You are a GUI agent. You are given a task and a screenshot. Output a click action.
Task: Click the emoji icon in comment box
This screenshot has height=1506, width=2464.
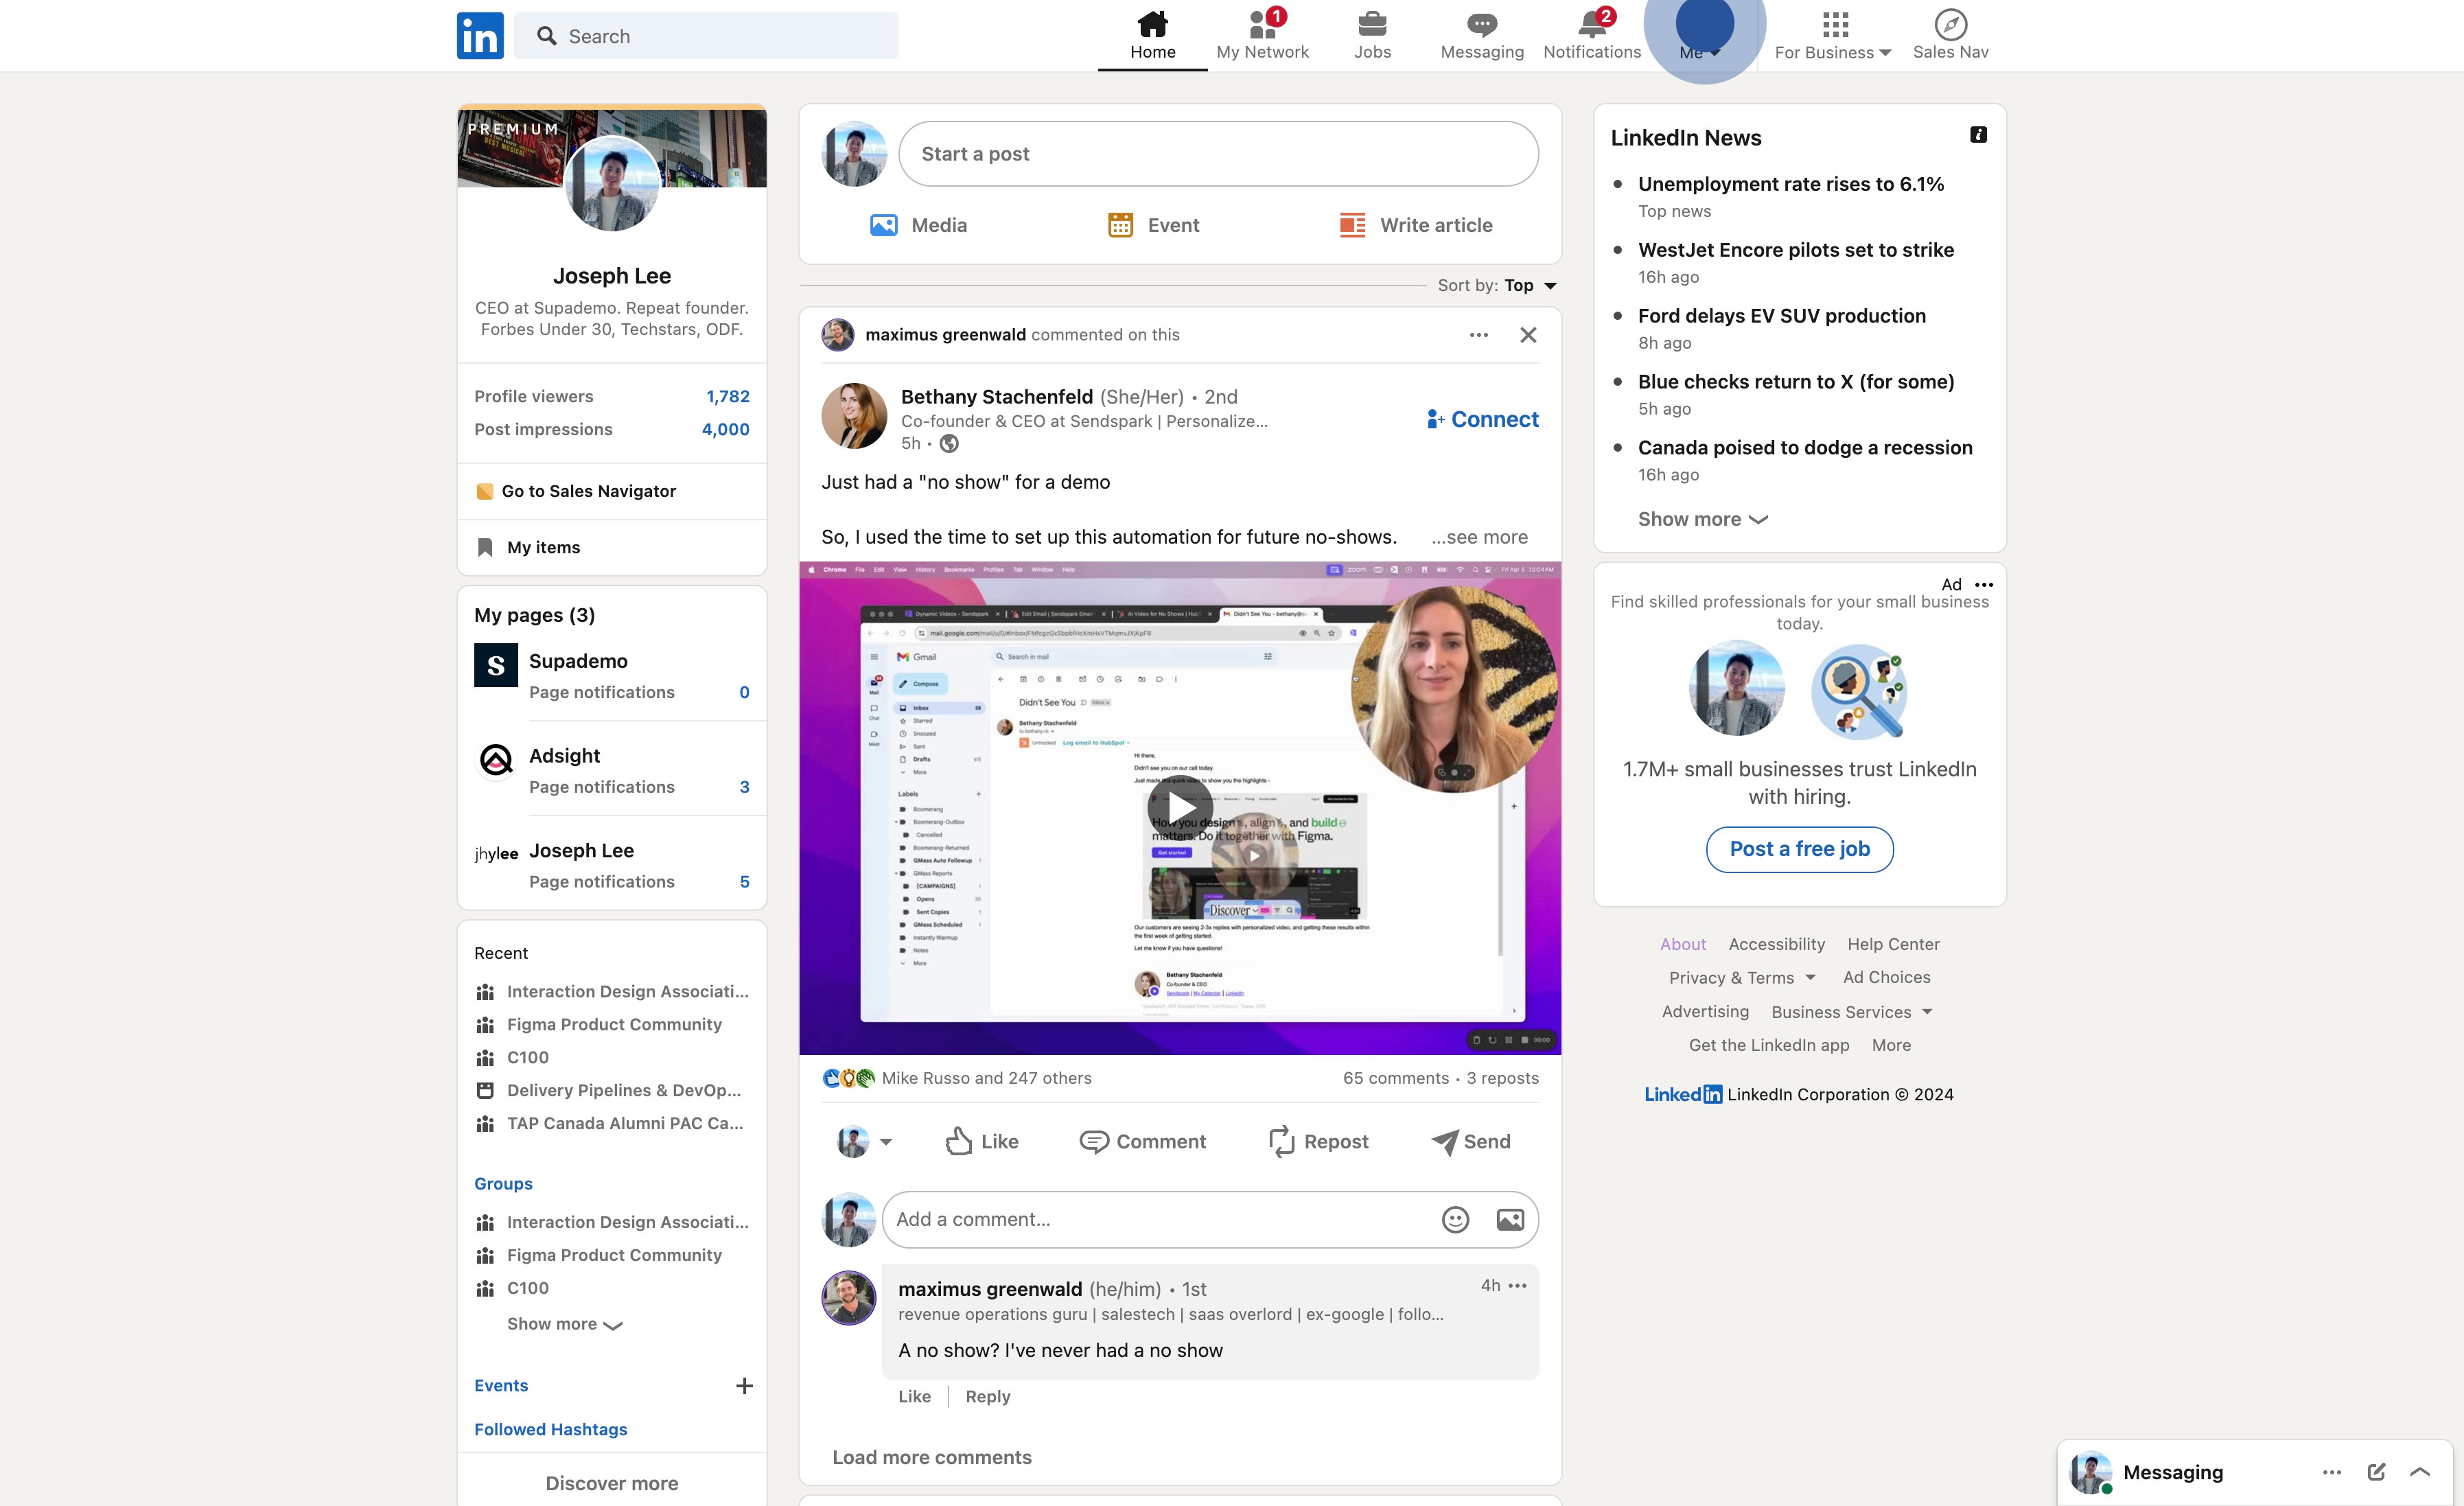pyautogui.click(x=1455, y=1219)
